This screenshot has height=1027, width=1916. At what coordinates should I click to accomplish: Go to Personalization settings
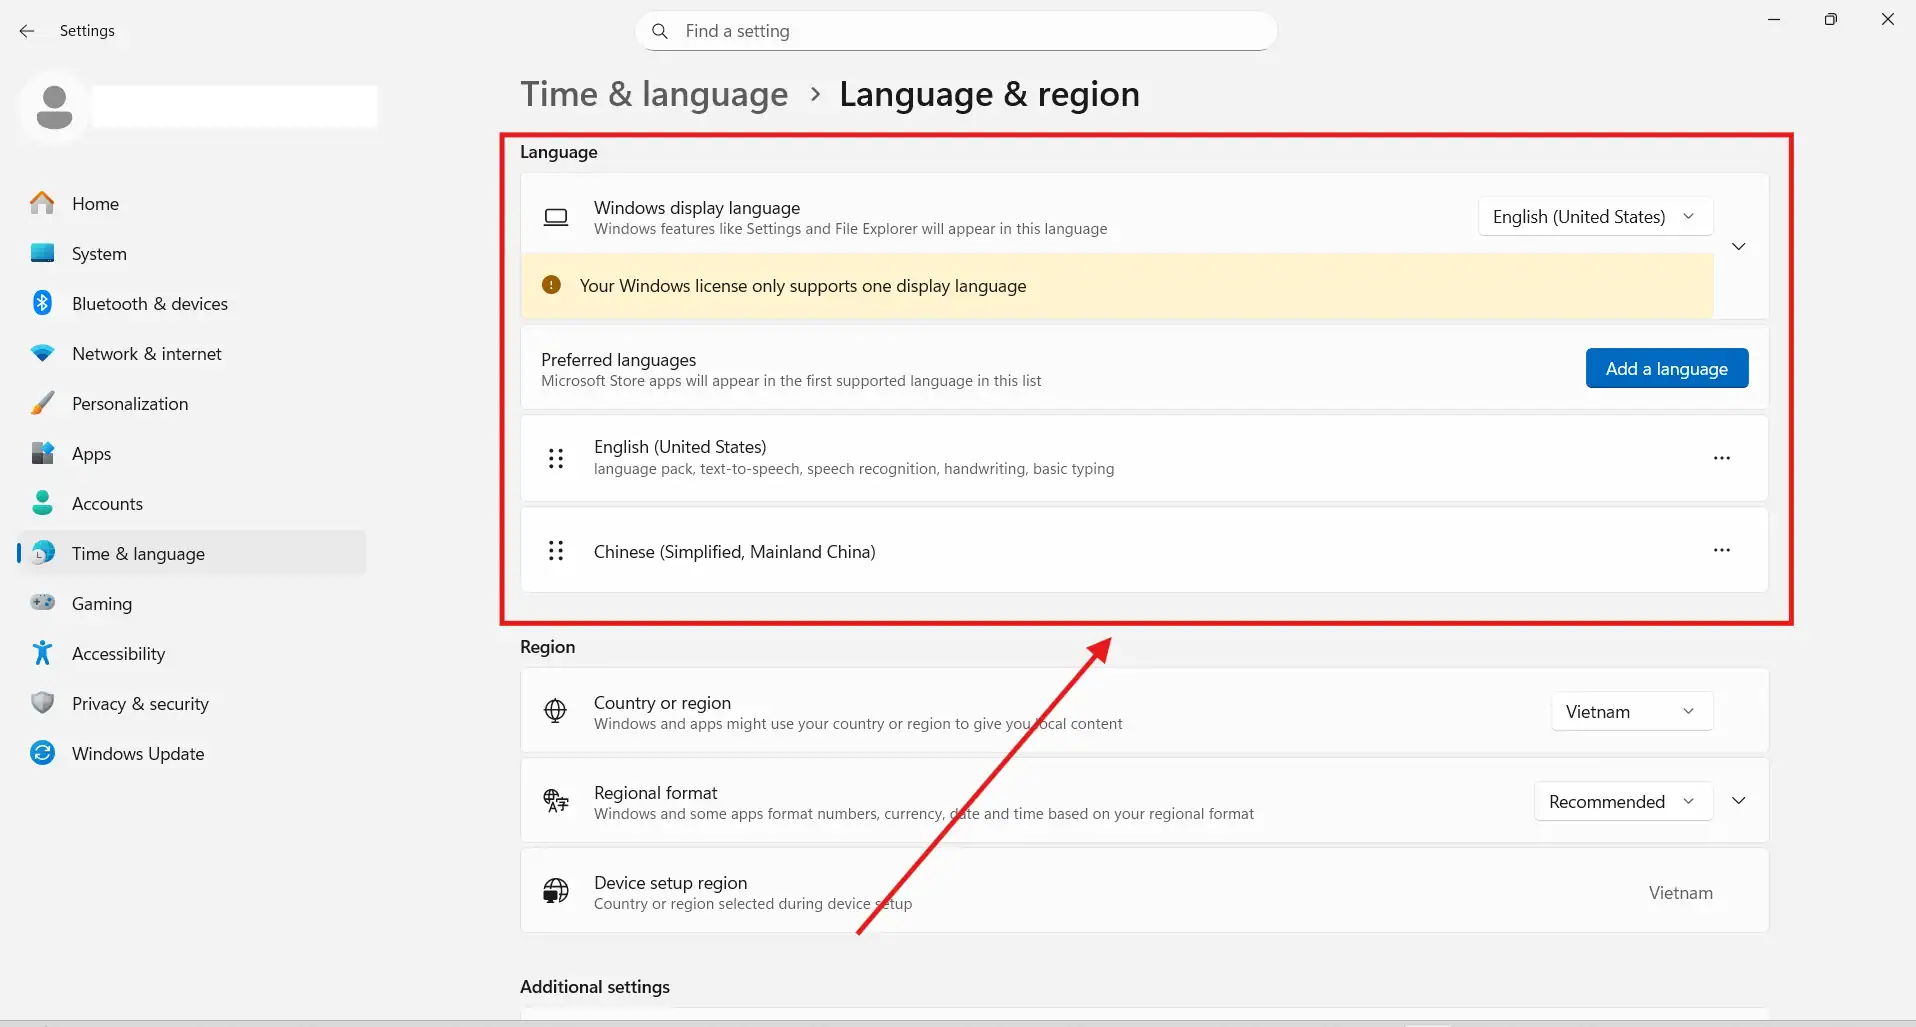(x=129, y=404)
